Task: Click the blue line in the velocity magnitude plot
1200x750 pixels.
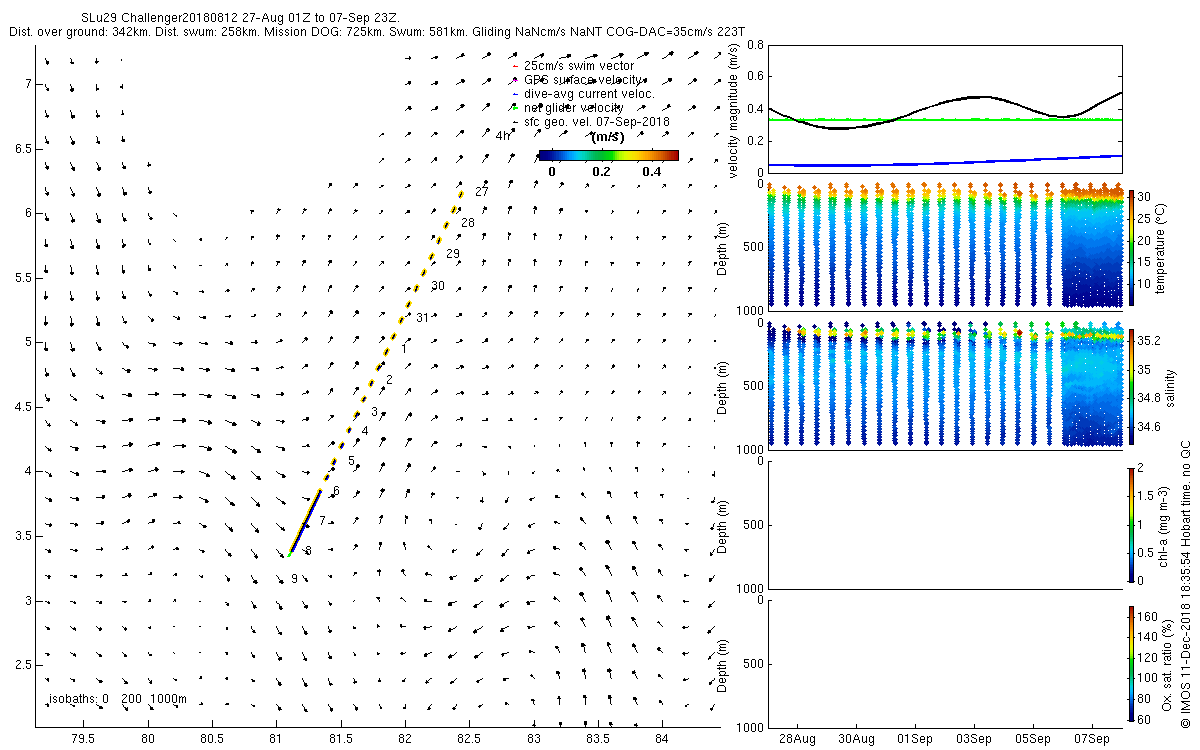Action: click(945, 162)
